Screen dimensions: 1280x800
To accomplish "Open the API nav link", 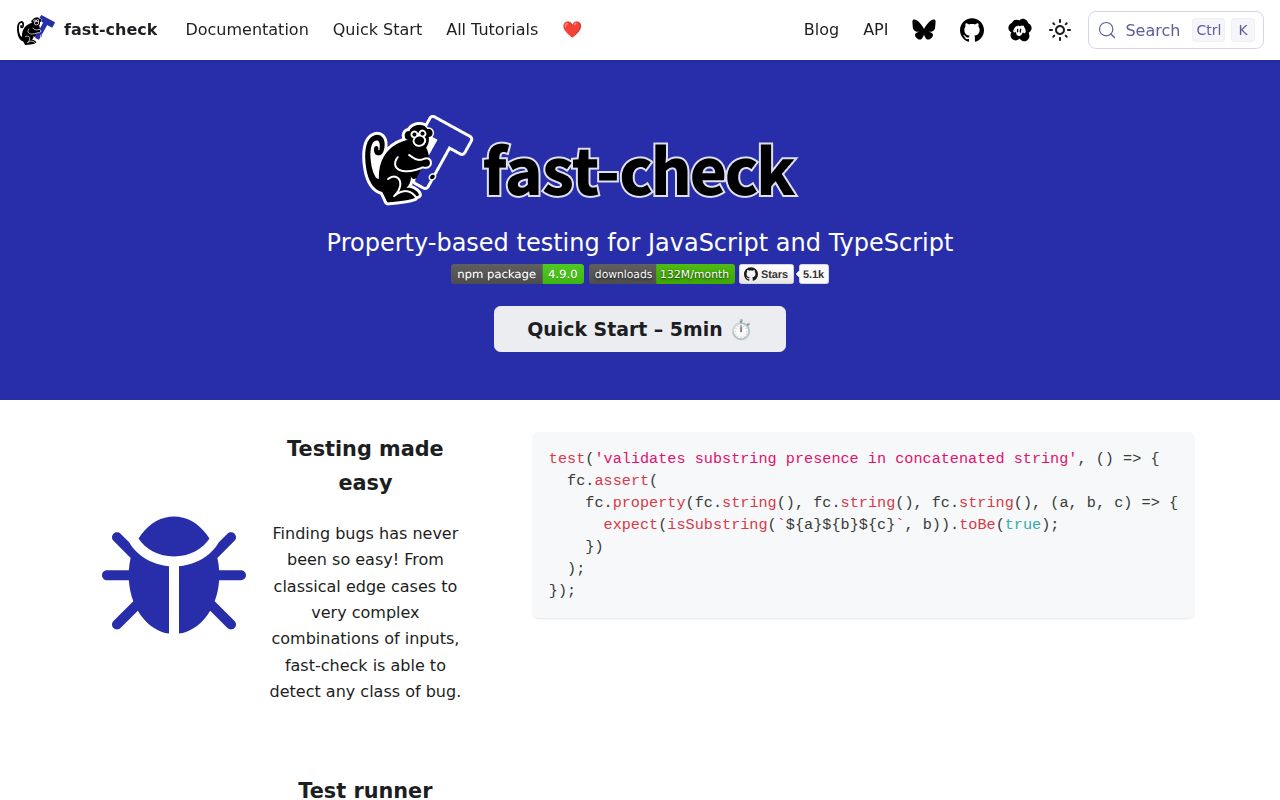I will coord(875,30).
